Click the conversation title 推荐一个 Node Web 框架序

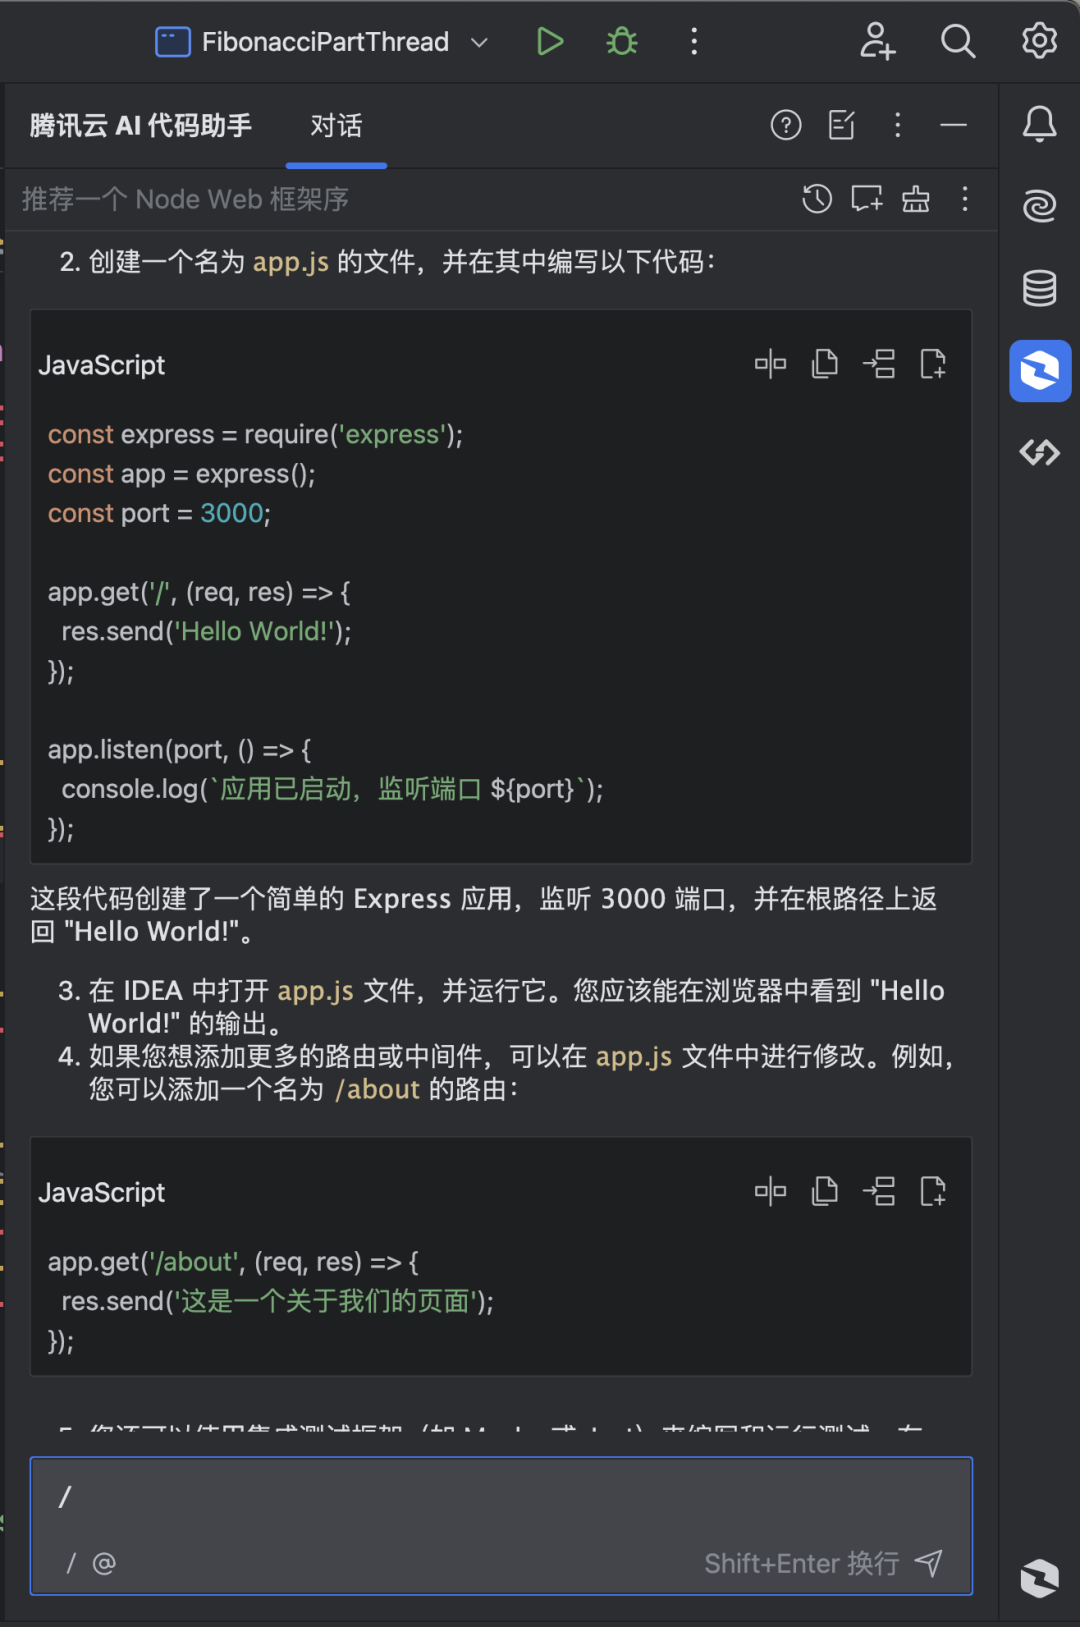coord(186,199)
